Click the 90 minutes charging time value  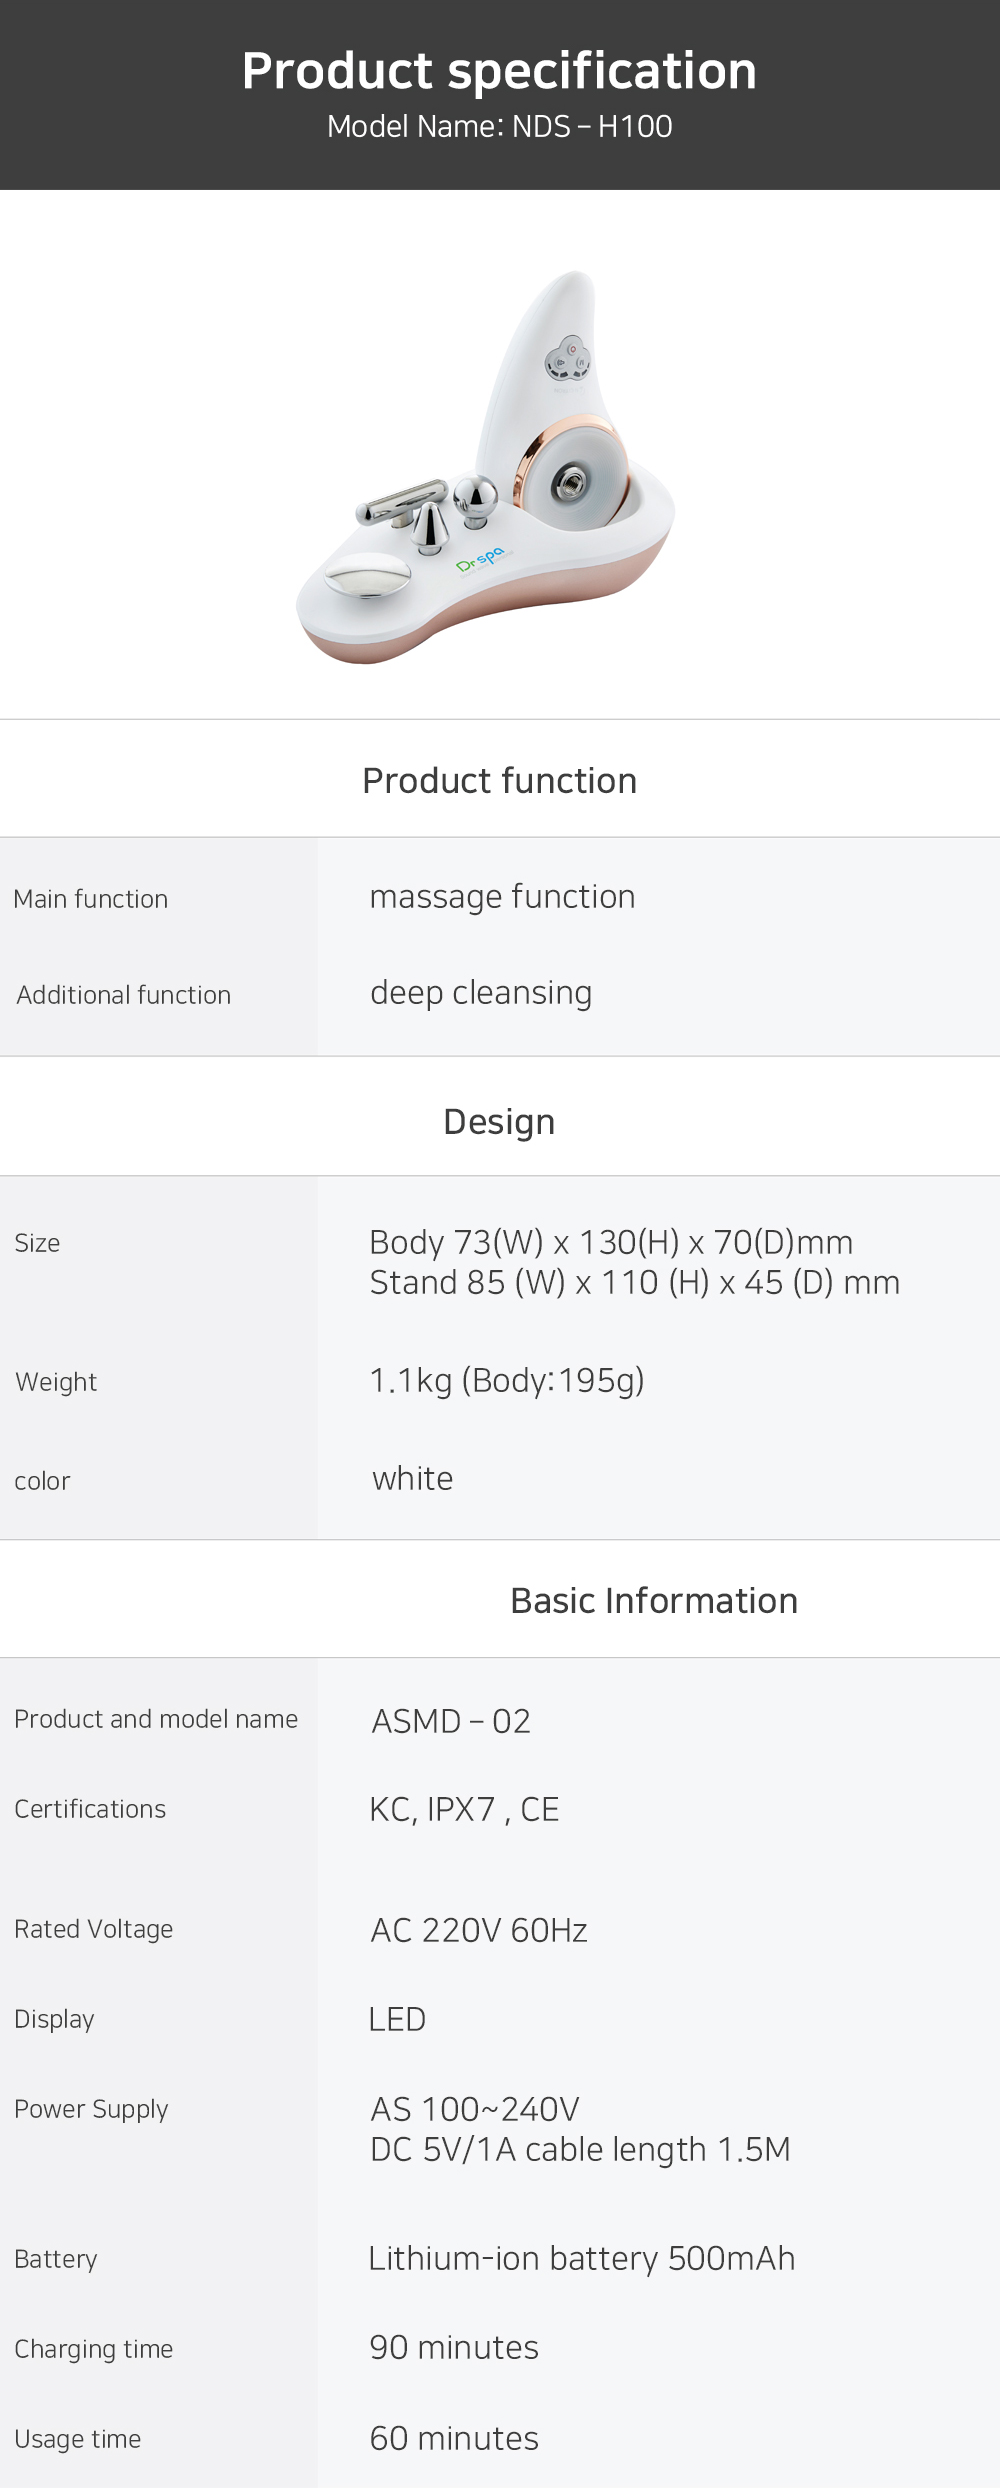click(454, 2347)
